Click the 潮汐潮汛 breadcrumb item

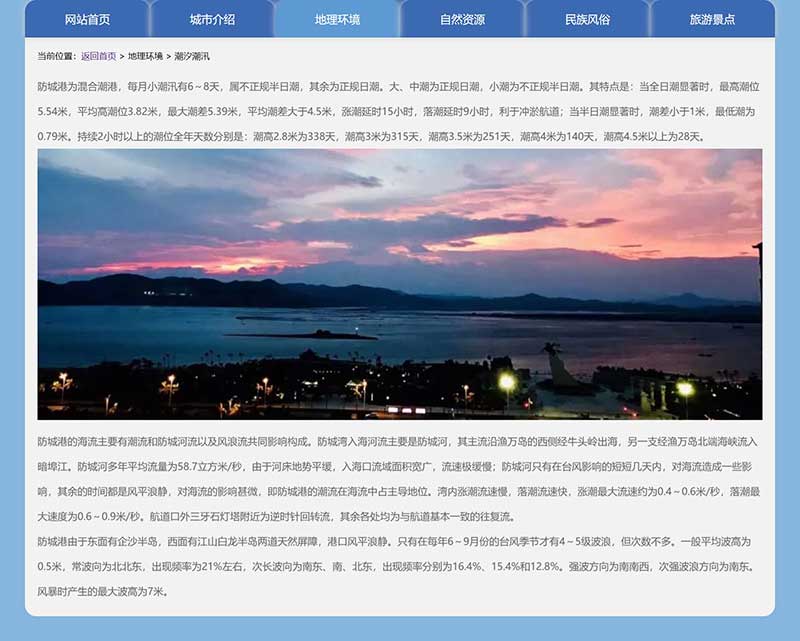[192, 56]
